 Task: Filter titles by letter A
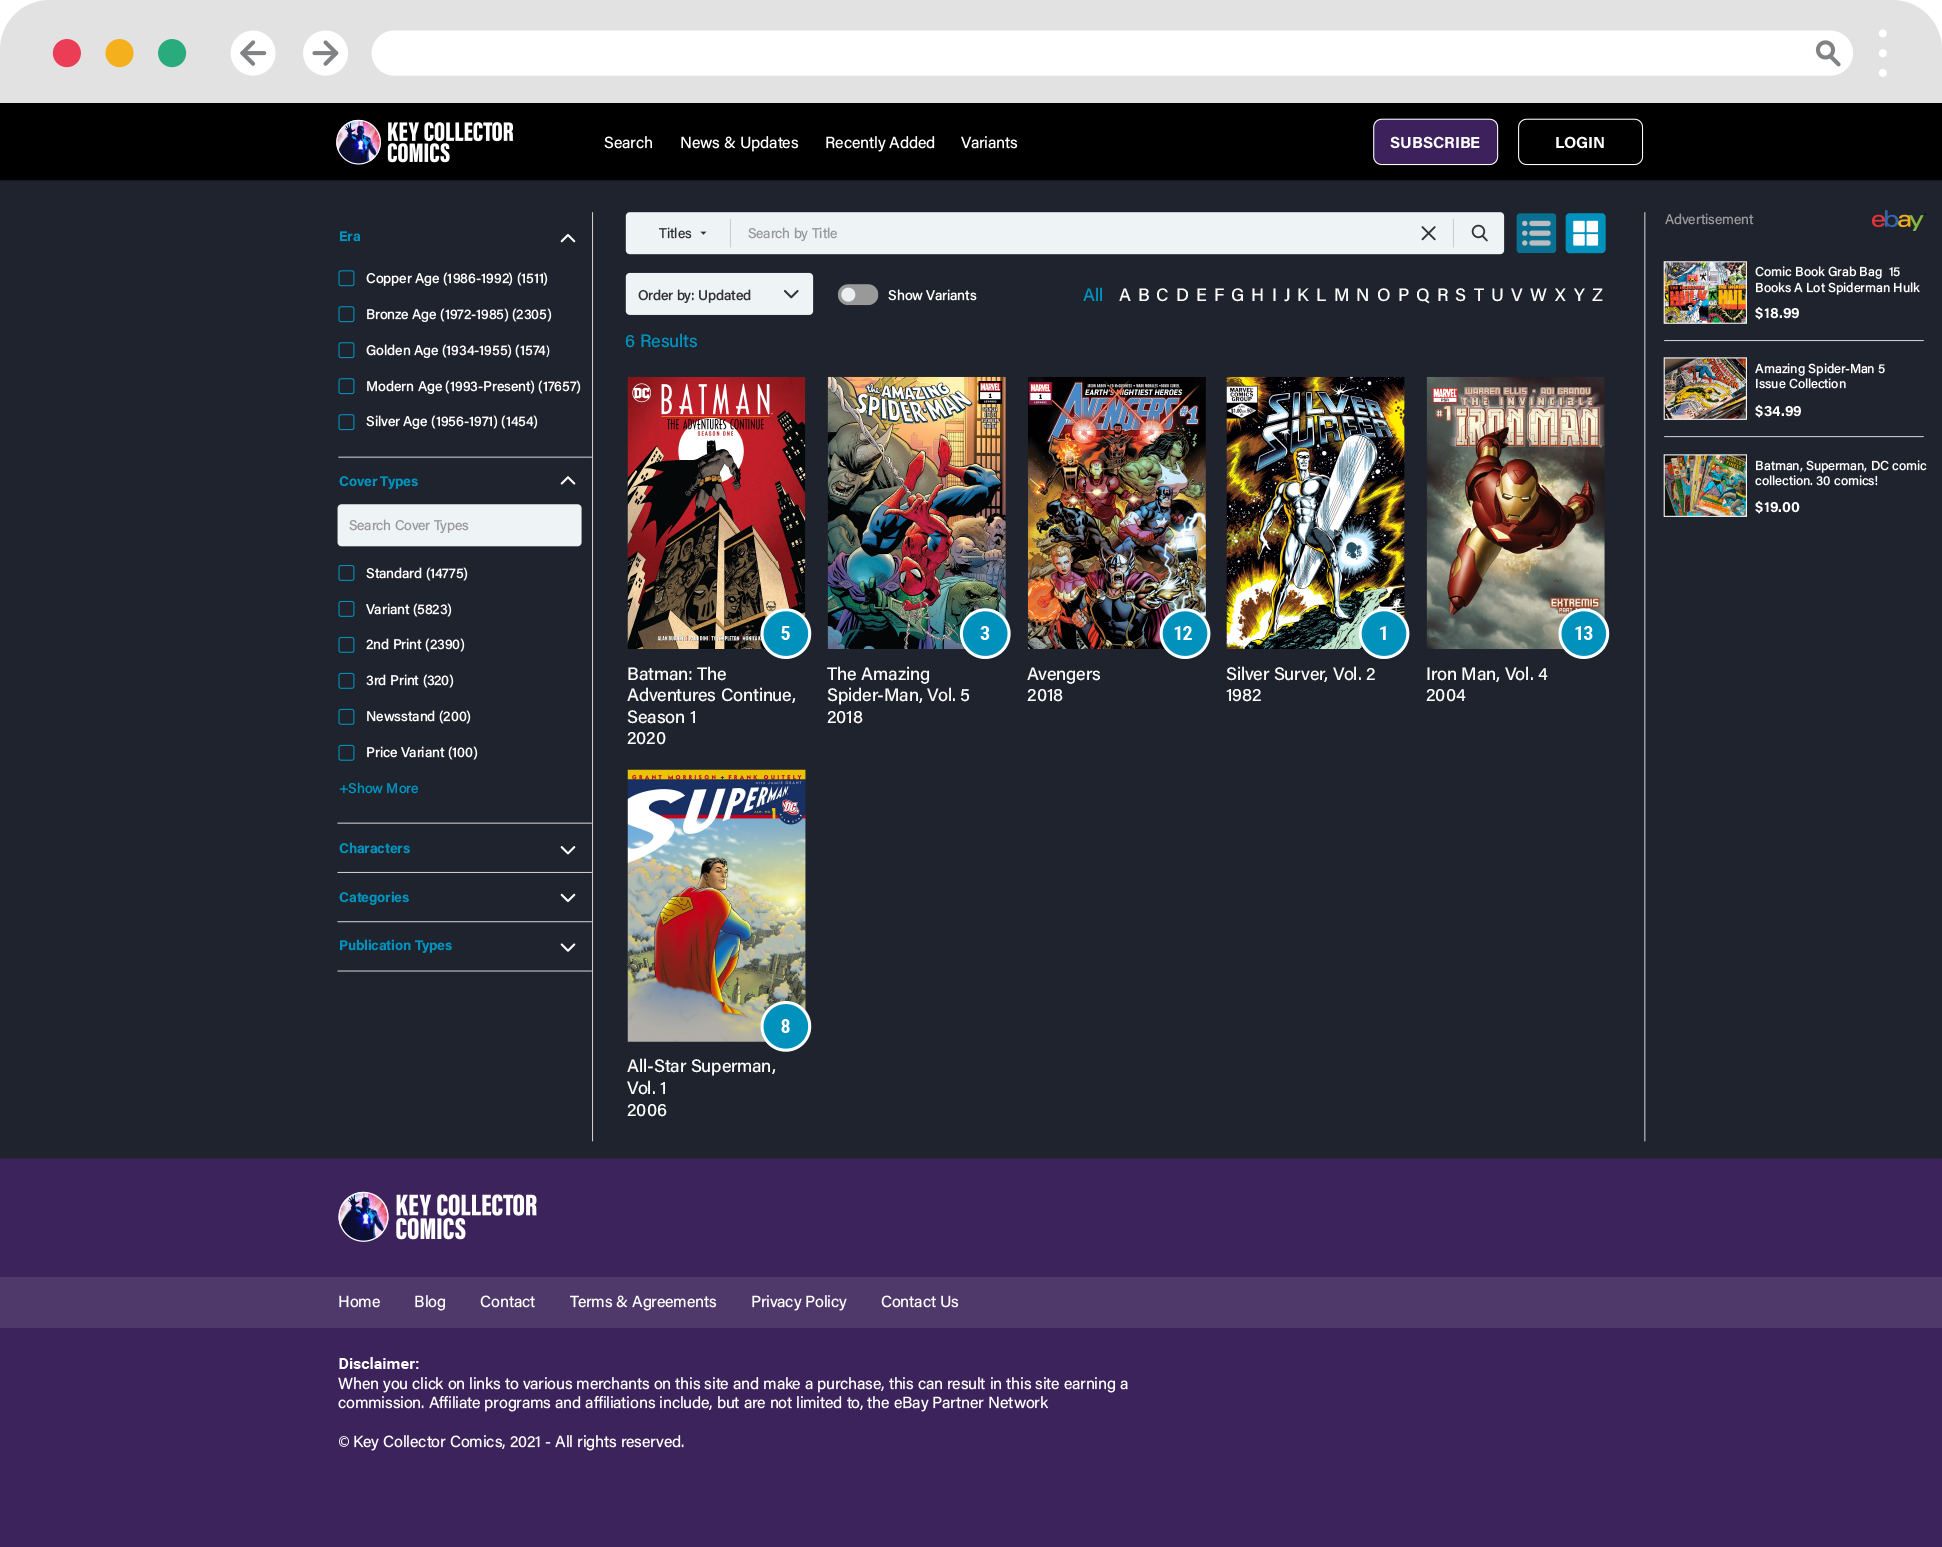[x=1125, y=295]
